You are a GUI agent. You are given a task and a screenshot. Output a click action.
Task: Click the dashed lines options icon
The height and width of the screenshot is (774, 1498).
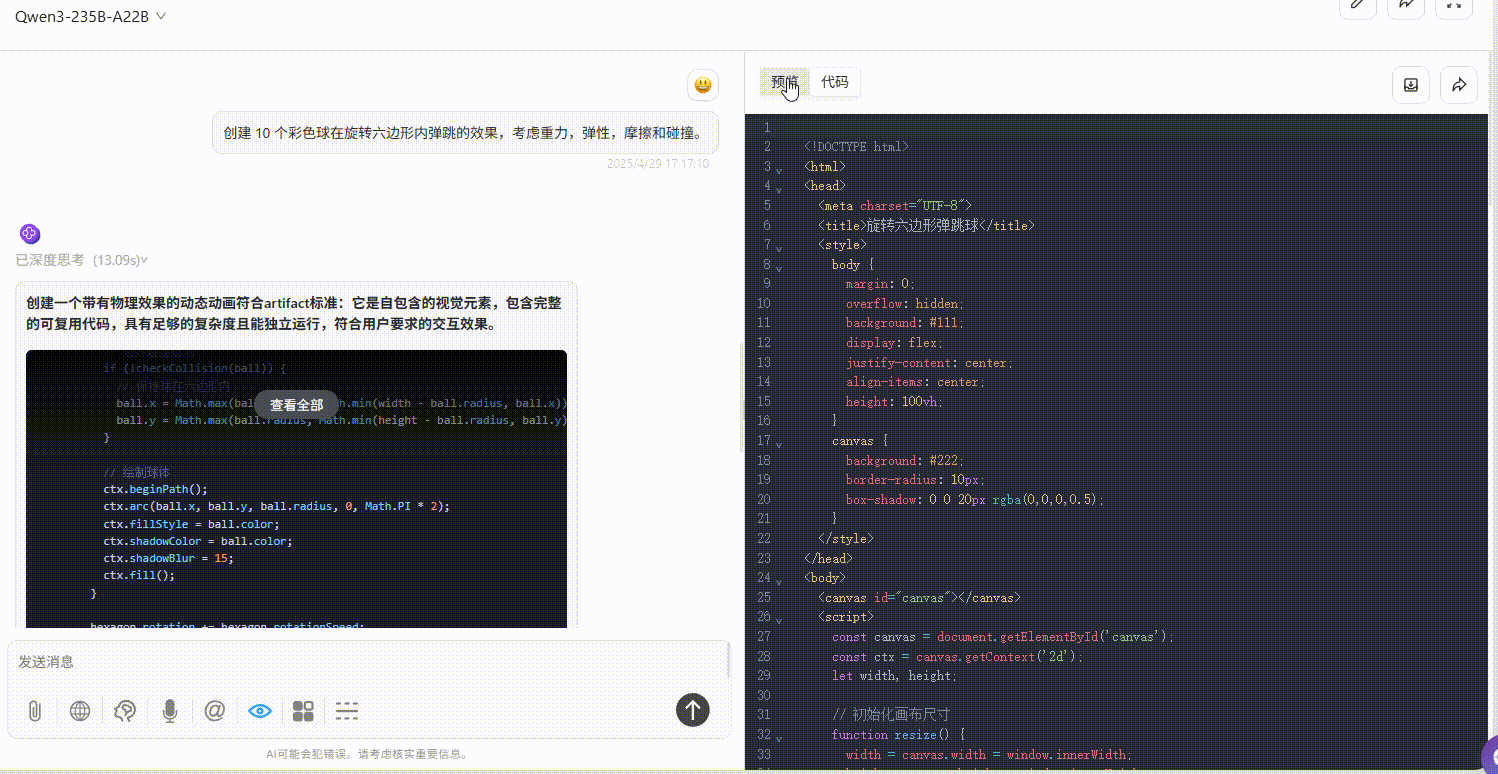tap(347, 711)
